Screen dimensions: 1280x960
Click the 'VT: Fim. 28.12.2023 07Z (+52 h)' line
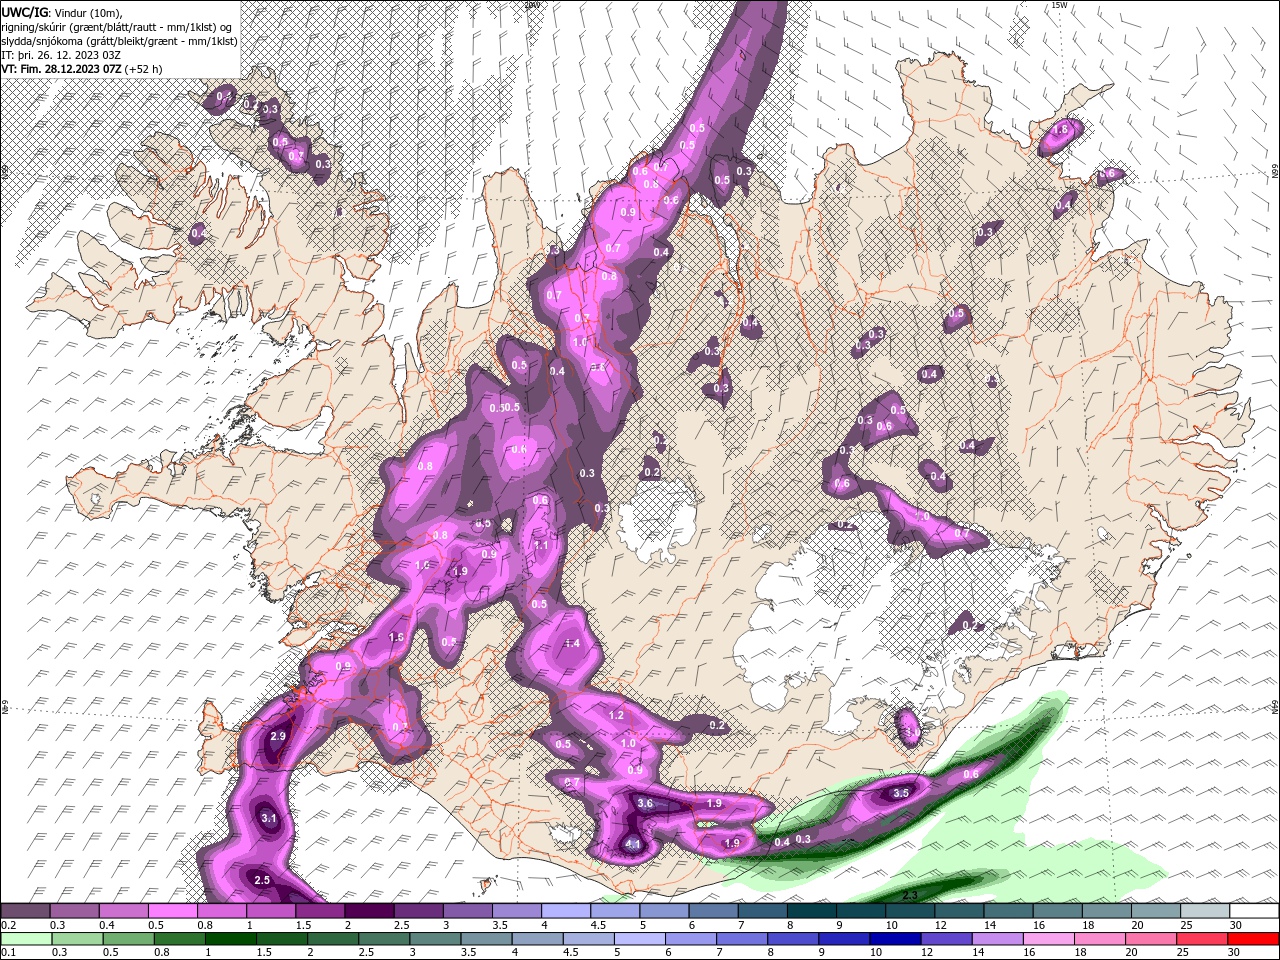pos(82,69)
